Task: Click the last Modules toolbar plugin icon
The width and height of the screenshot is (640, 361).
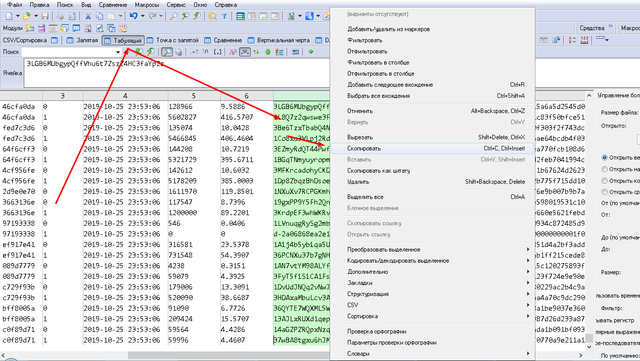Action: pyautogui.click(x=122, y=28)
